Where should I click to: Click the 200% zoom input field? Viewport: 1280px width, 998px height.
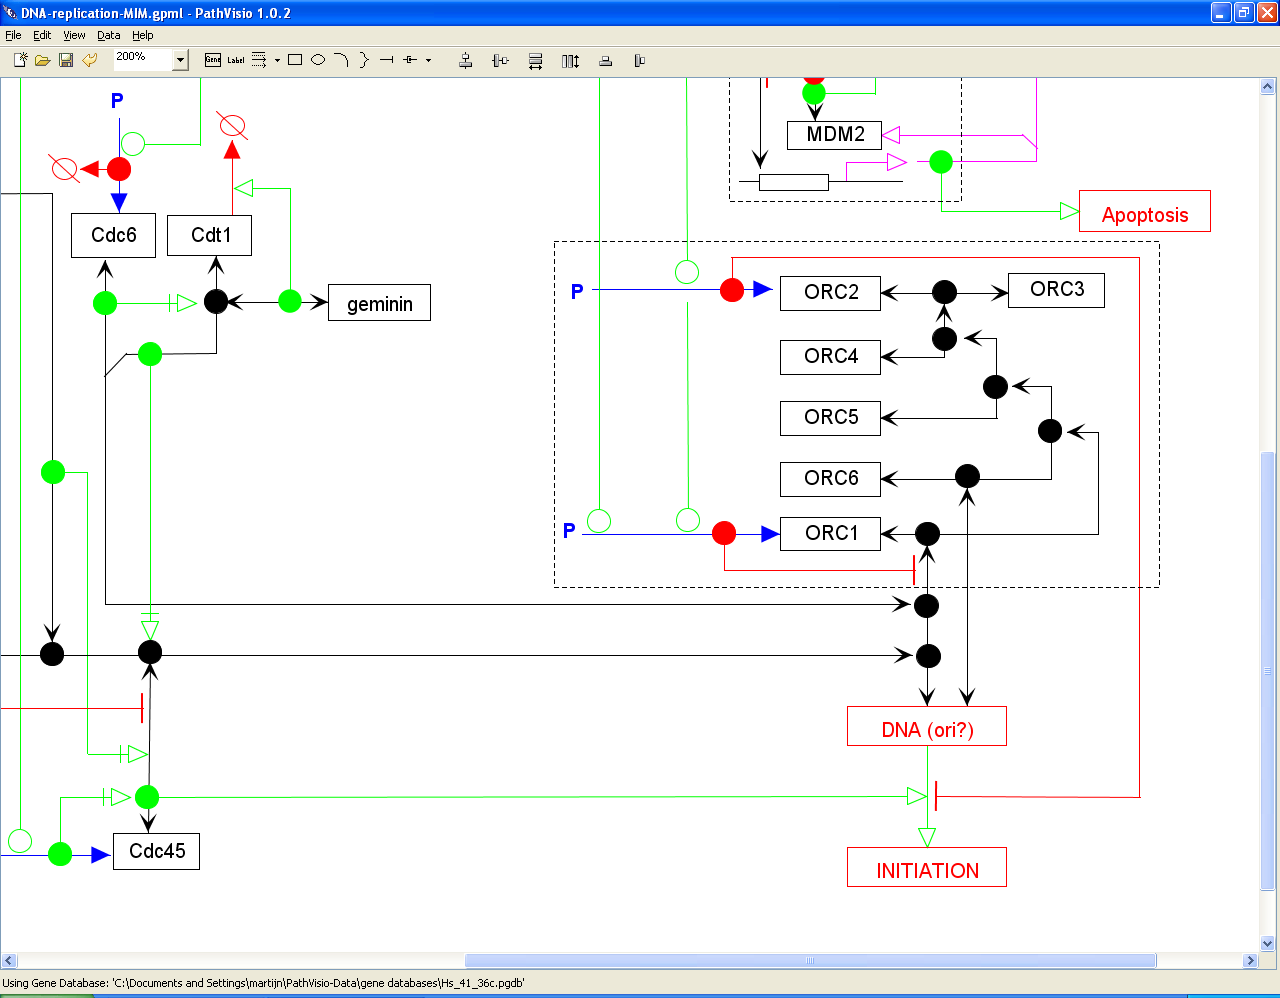(143, 58)
